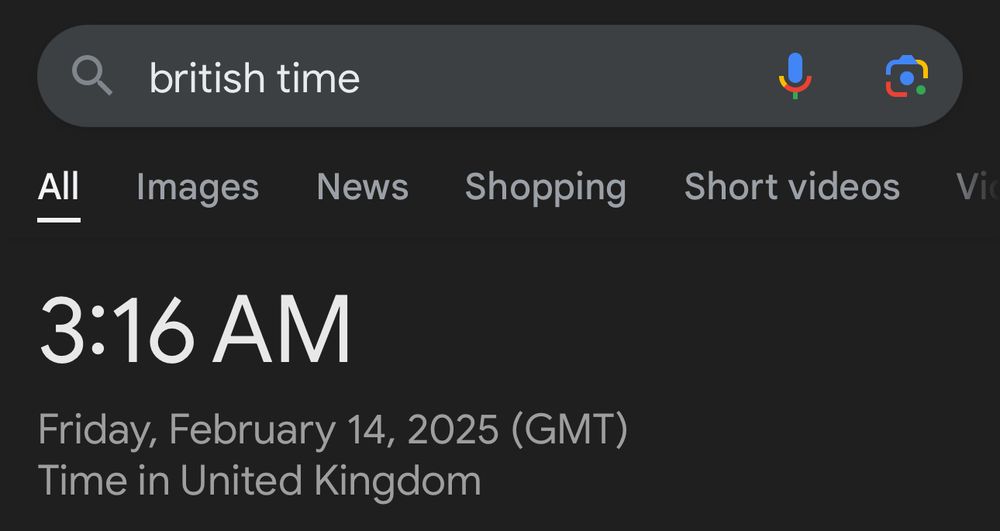
Task: Click the 3:16 time digits
Action: tap(116, 329)
